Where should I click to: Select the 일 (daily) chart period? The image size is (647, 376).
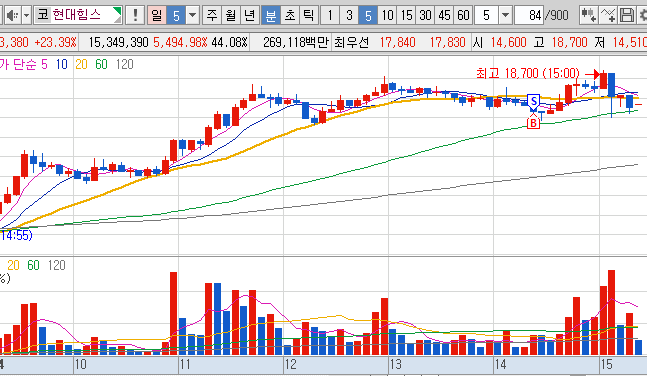[x=157, y=16]
